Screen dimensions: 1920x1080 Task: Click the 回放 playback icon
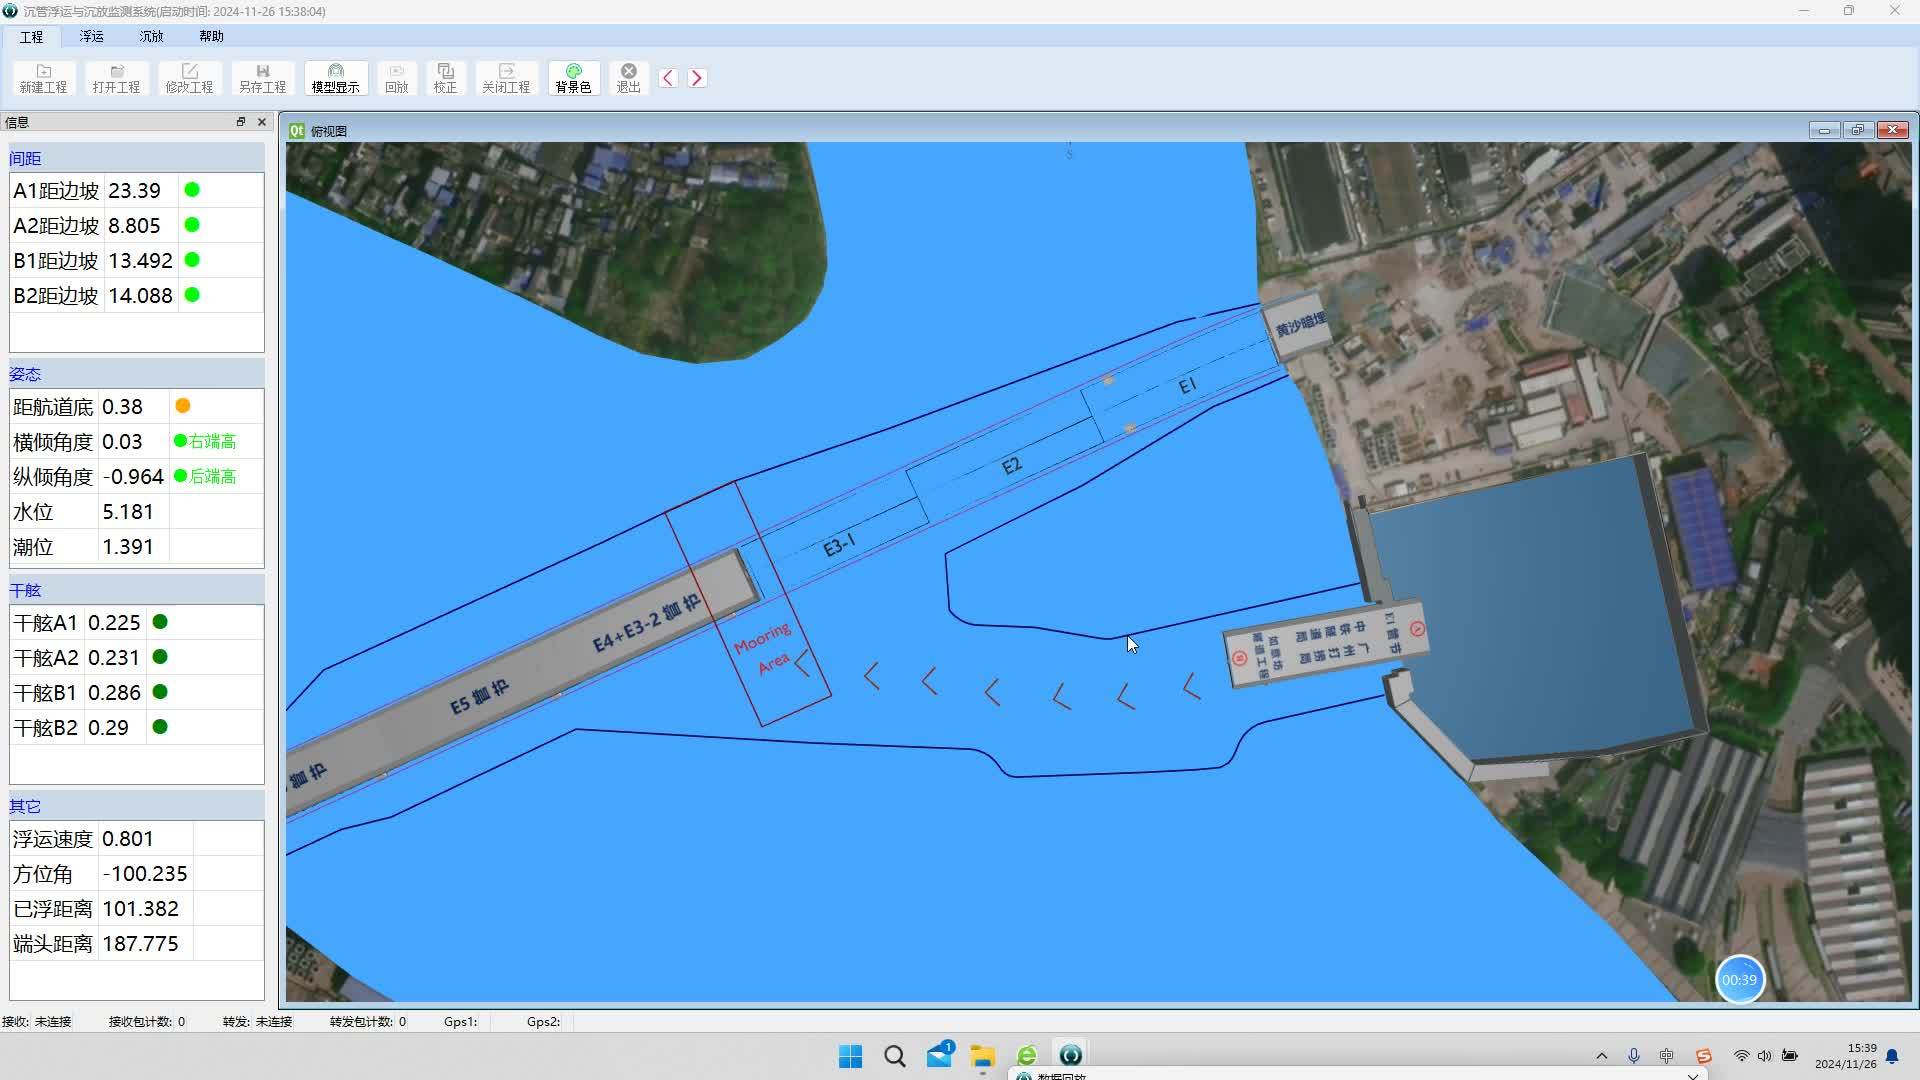pos(396,78)
